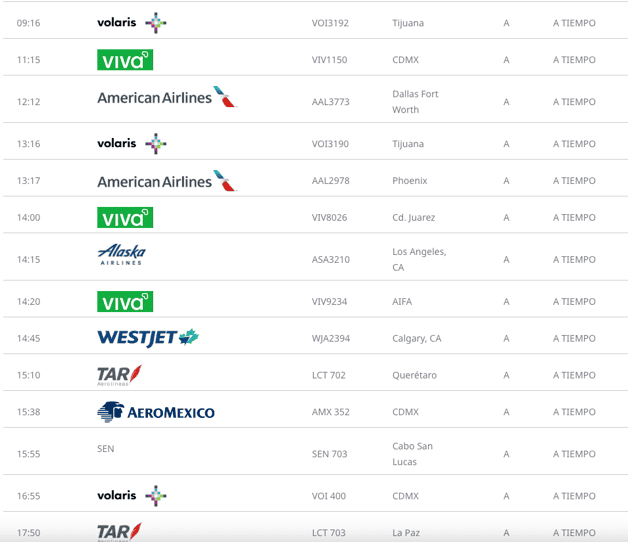Click the Alaska Airlines logo
Screen dimensions: 628x542
coord(121,254)
